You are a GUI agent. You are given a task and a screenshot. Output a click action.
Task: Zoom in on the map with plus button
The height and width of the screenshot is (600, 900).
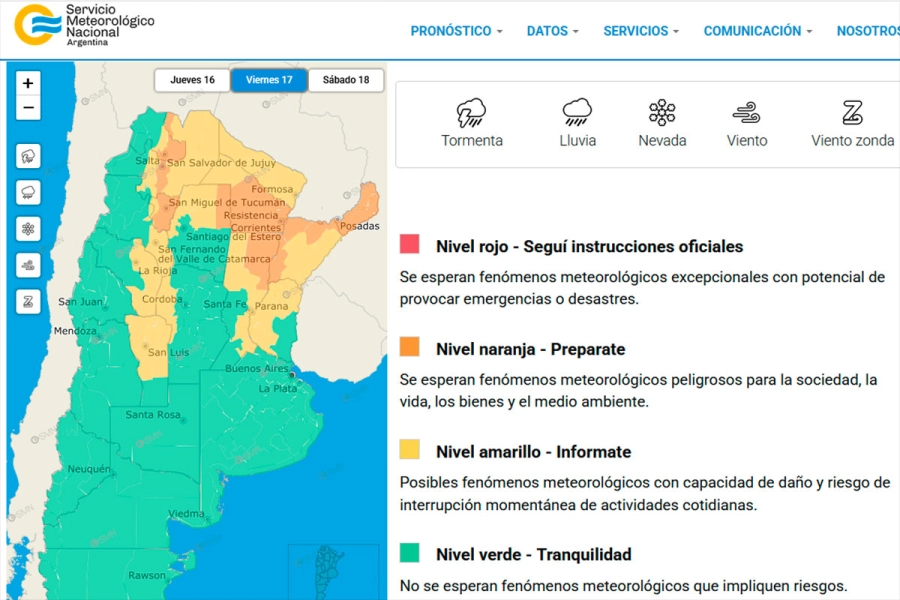(28, 84)
